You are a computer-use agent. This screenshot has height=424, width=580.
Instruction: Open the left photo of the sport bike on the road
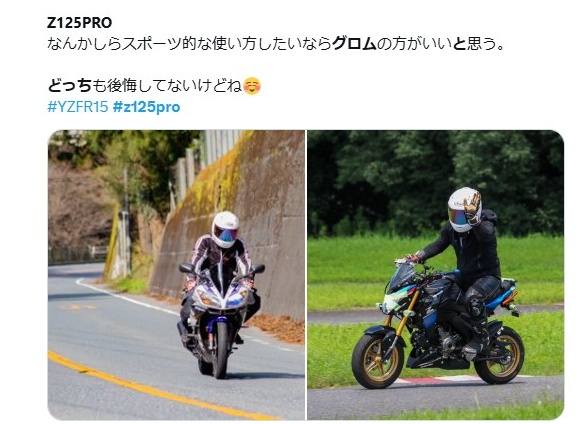coord(176,275)
